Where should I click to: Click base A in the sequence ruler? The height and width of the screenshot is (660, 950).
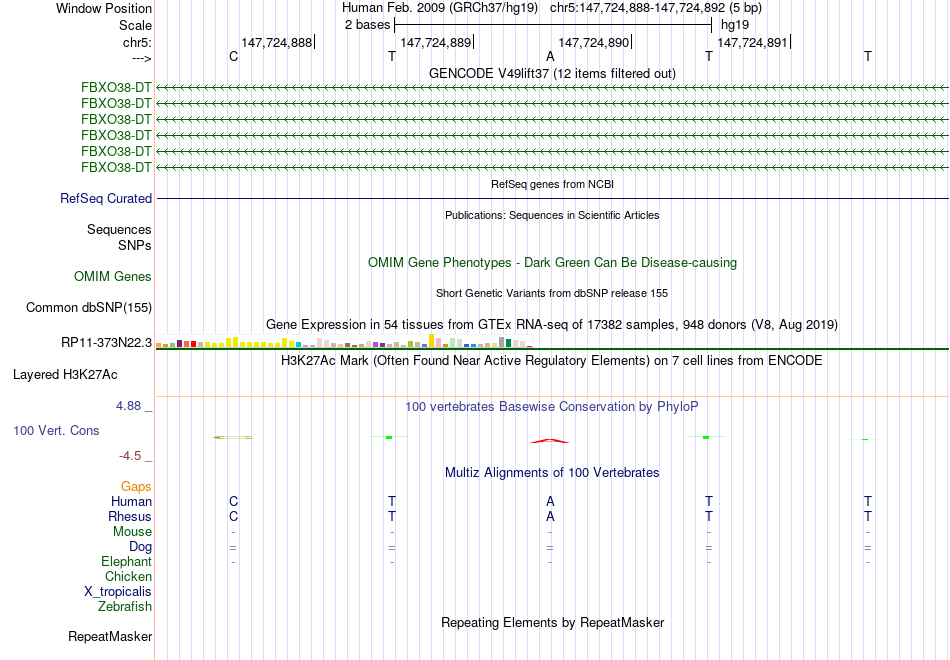tap(550, 56)
